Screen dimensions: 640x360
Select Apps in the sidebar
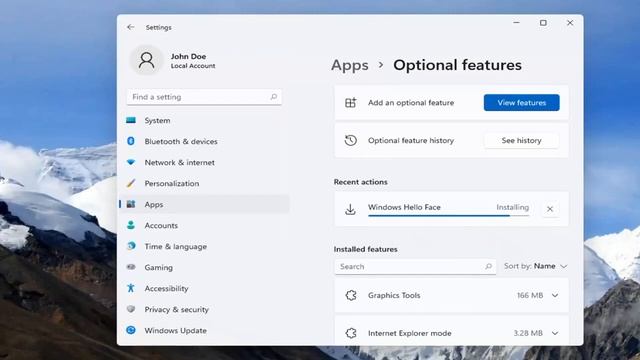[x=204, y=204]
